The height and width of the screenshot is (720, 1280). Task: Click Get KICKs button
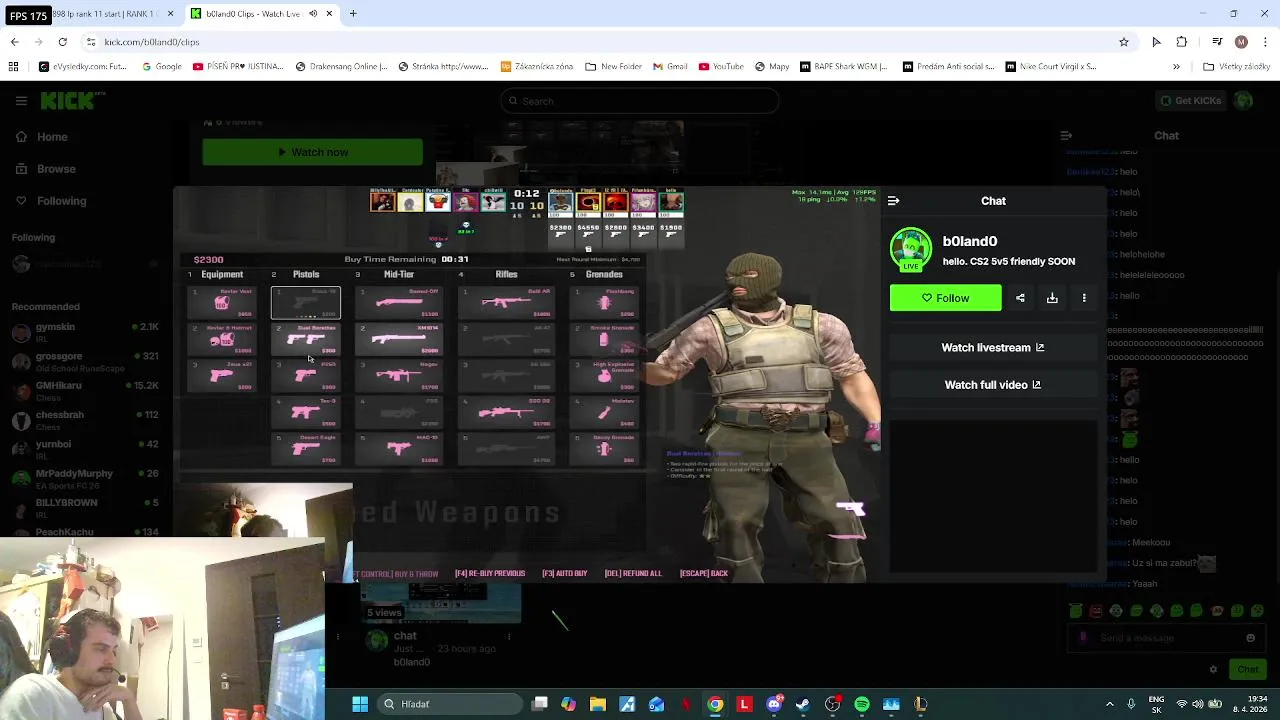[x=1190, y=100]
